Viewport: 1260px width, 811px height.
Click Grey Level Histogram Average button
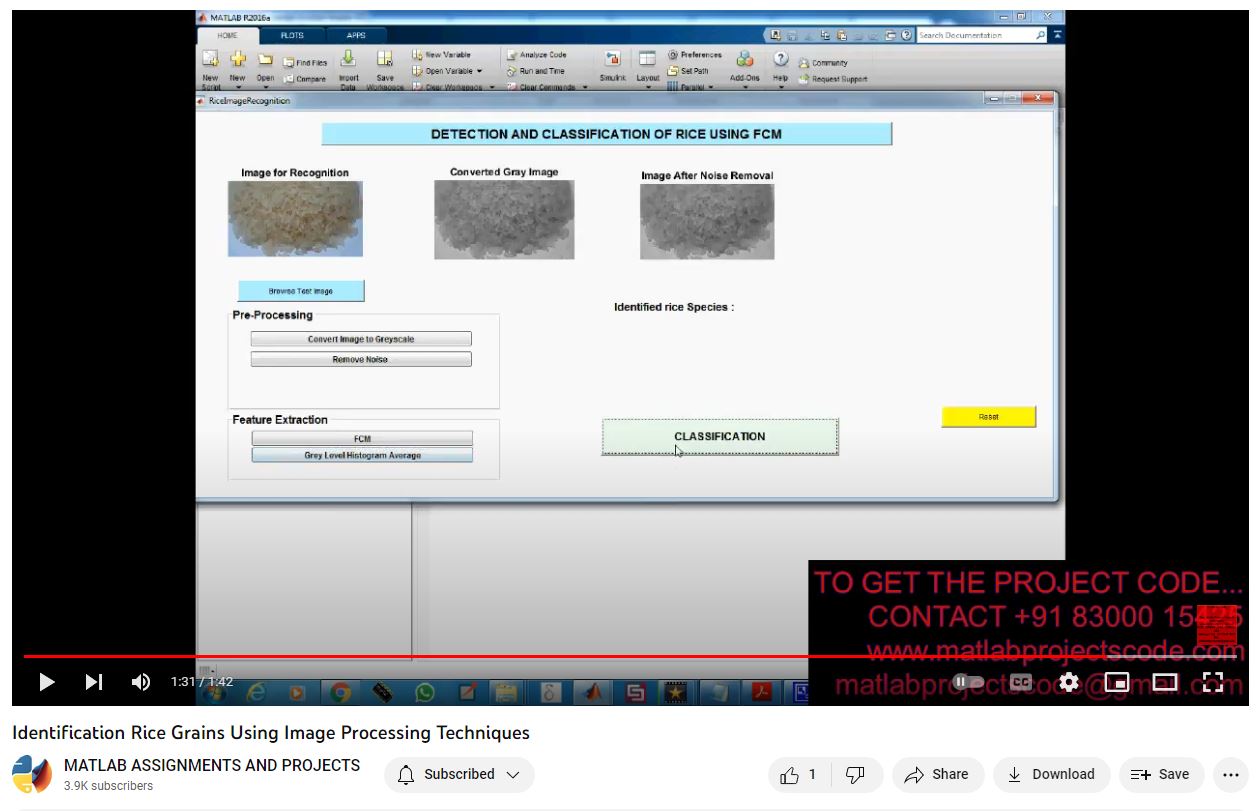362,455
